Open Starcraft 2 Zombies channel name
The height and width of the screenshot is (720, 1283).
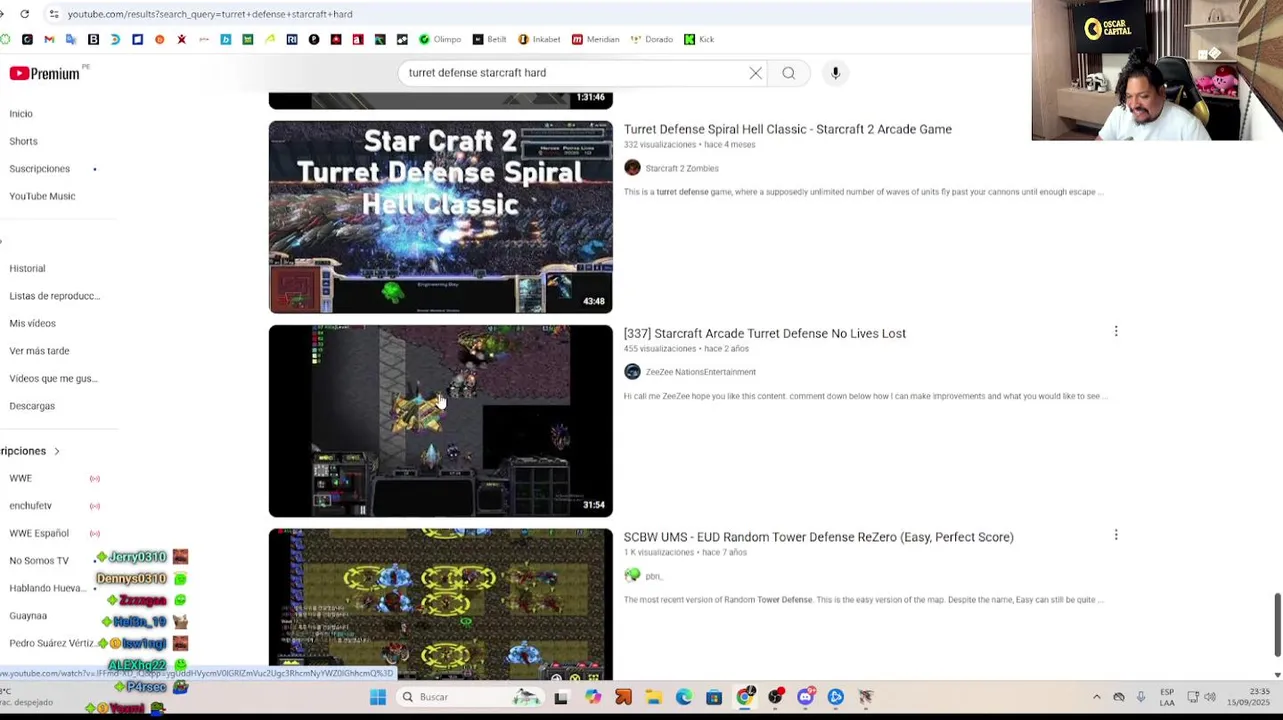tap(682, 168)
